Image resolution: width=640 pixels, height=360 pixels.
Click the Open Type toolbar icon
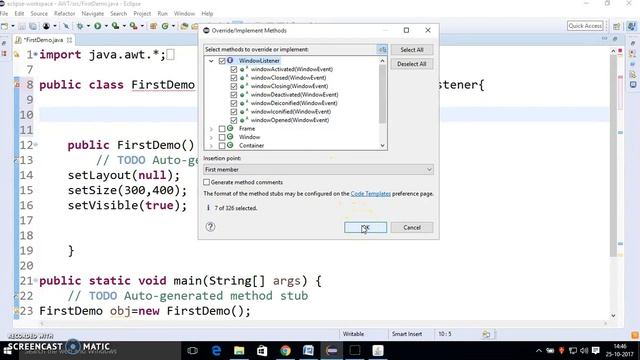coord(184,26)
